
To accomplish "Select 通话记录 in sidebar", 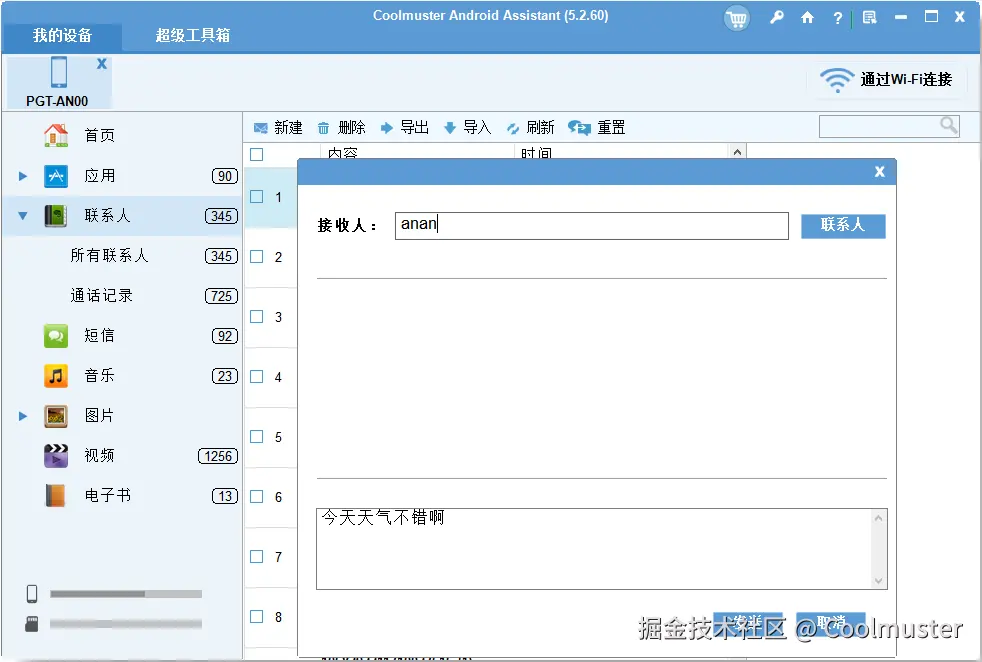I will click(x=101, y=296).
